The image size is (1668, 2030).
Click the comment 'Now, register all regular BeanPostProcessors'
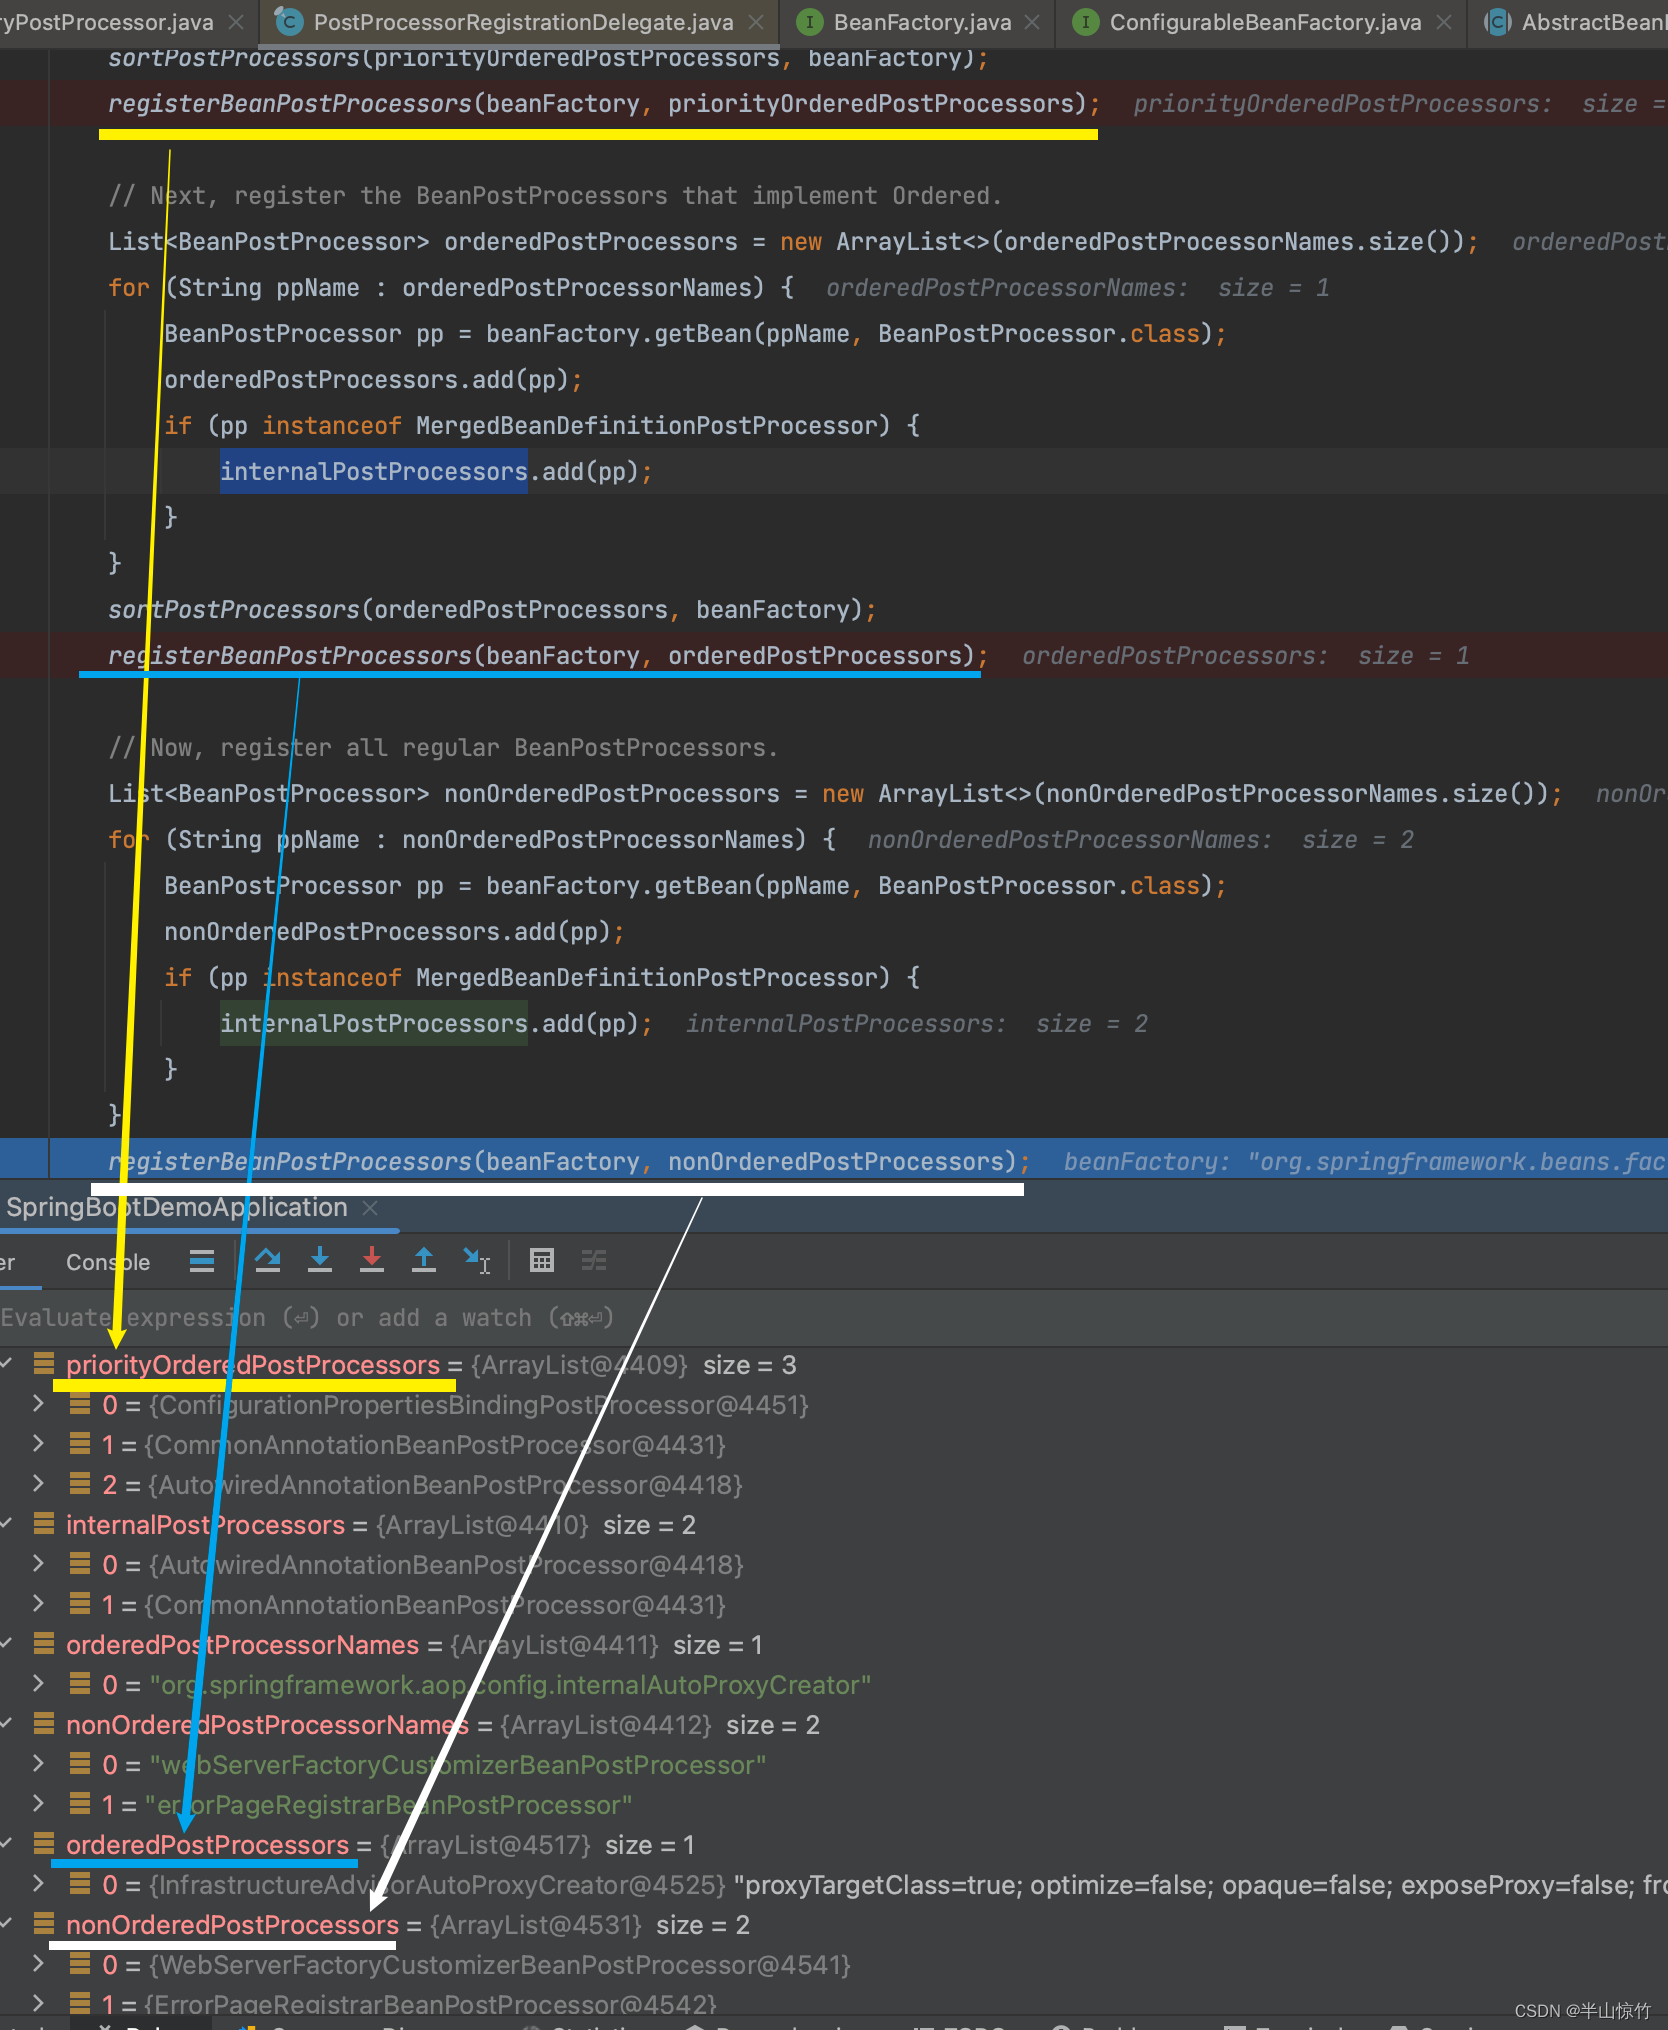pos(443,748)
